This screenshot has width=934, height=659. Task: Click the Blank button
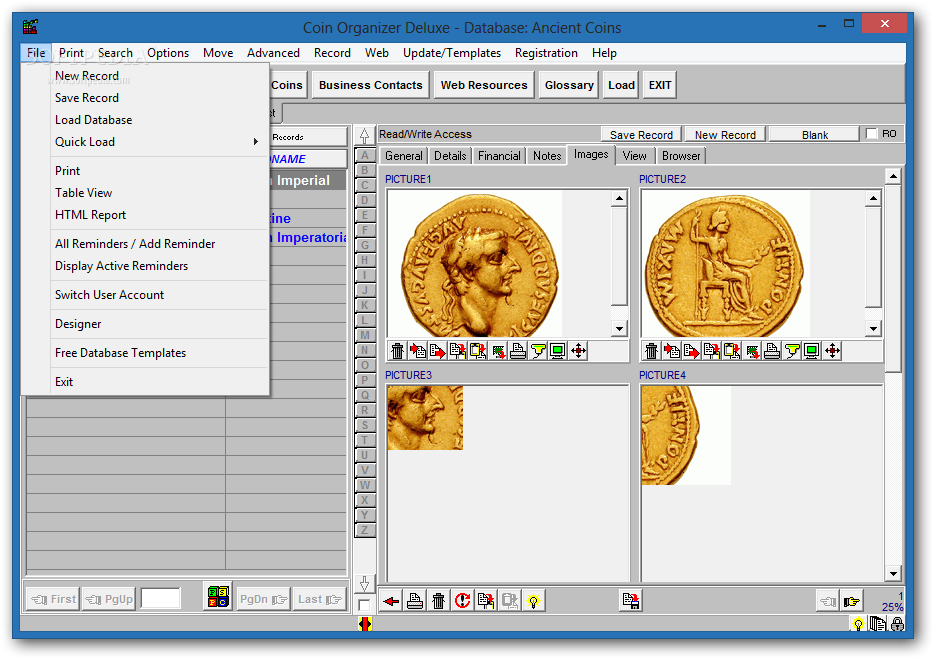(x=814, y=135)
